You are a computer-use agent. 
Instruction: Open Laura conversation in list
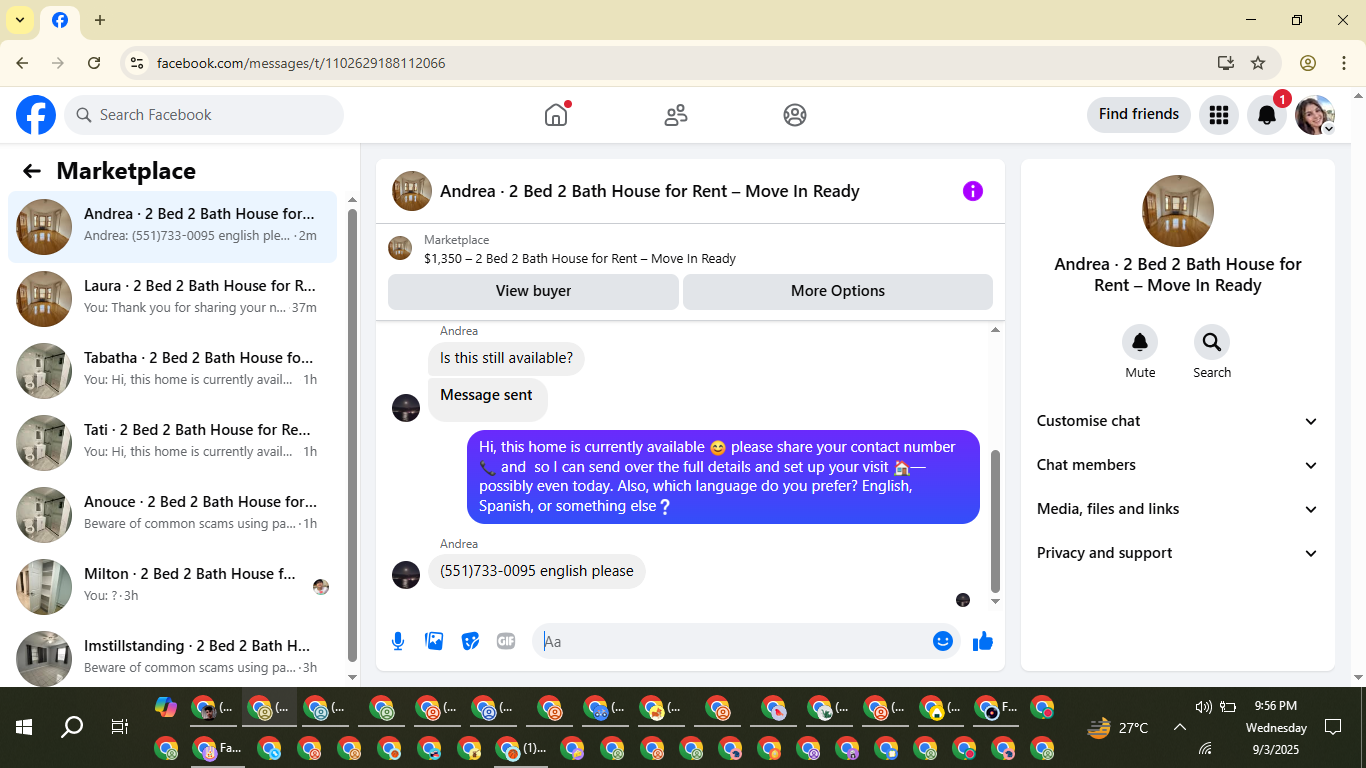172,299
